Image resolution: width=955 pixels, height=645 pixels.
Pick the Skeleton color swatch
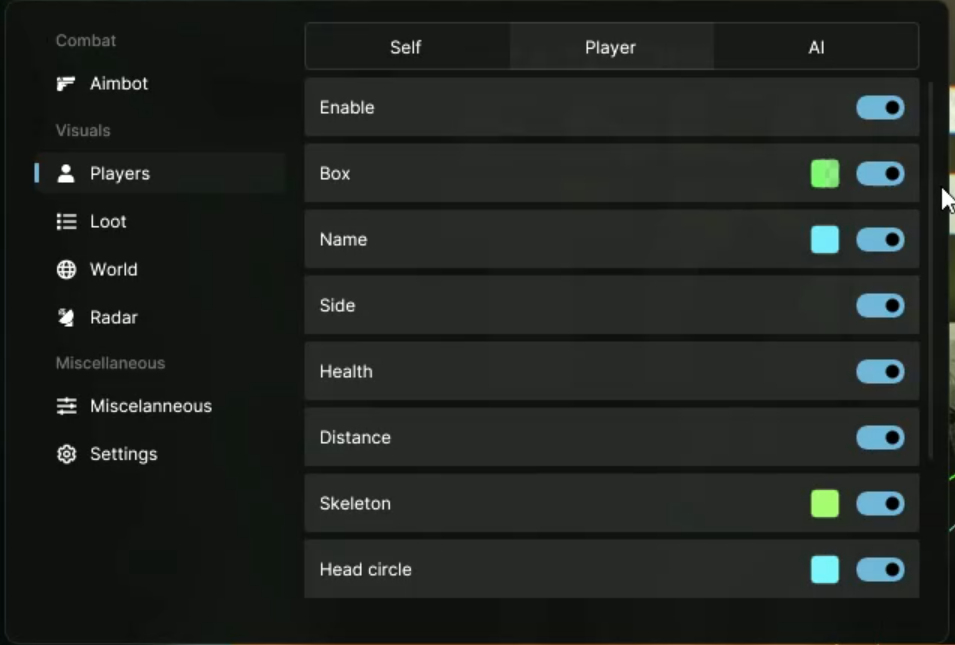point(825,504)
